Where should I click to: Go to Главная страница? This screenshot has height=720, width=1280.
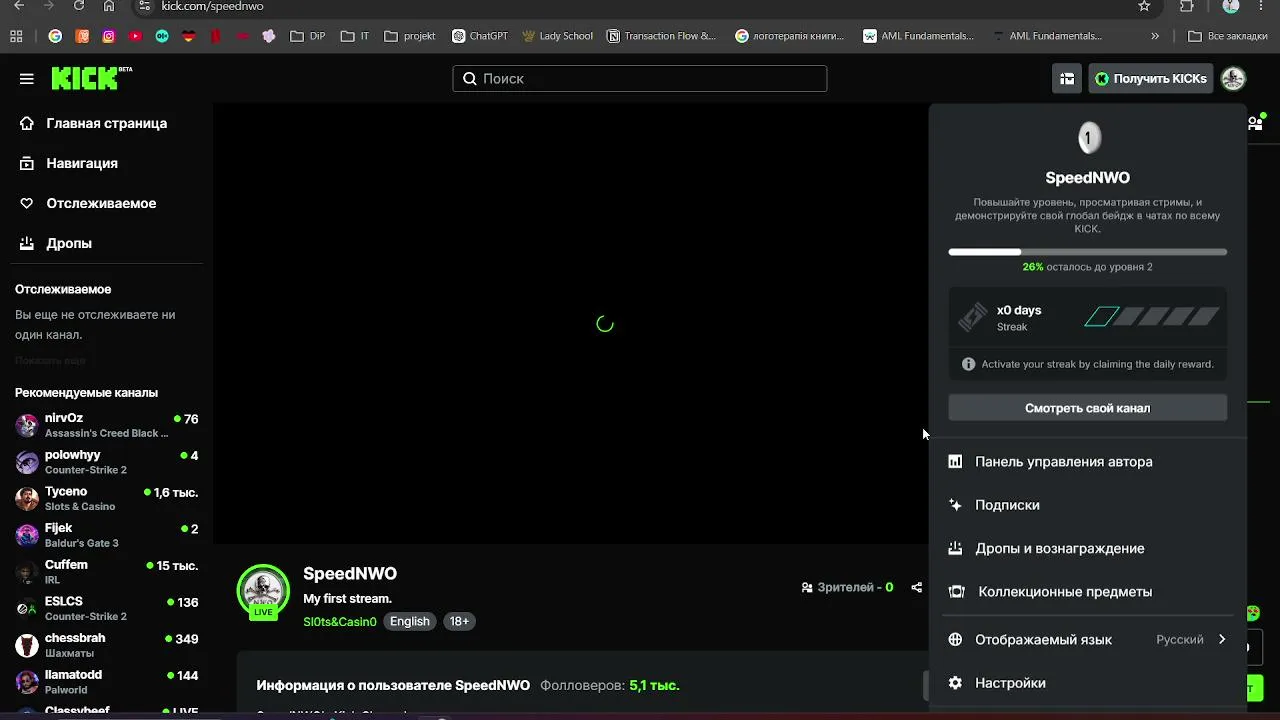106,124
